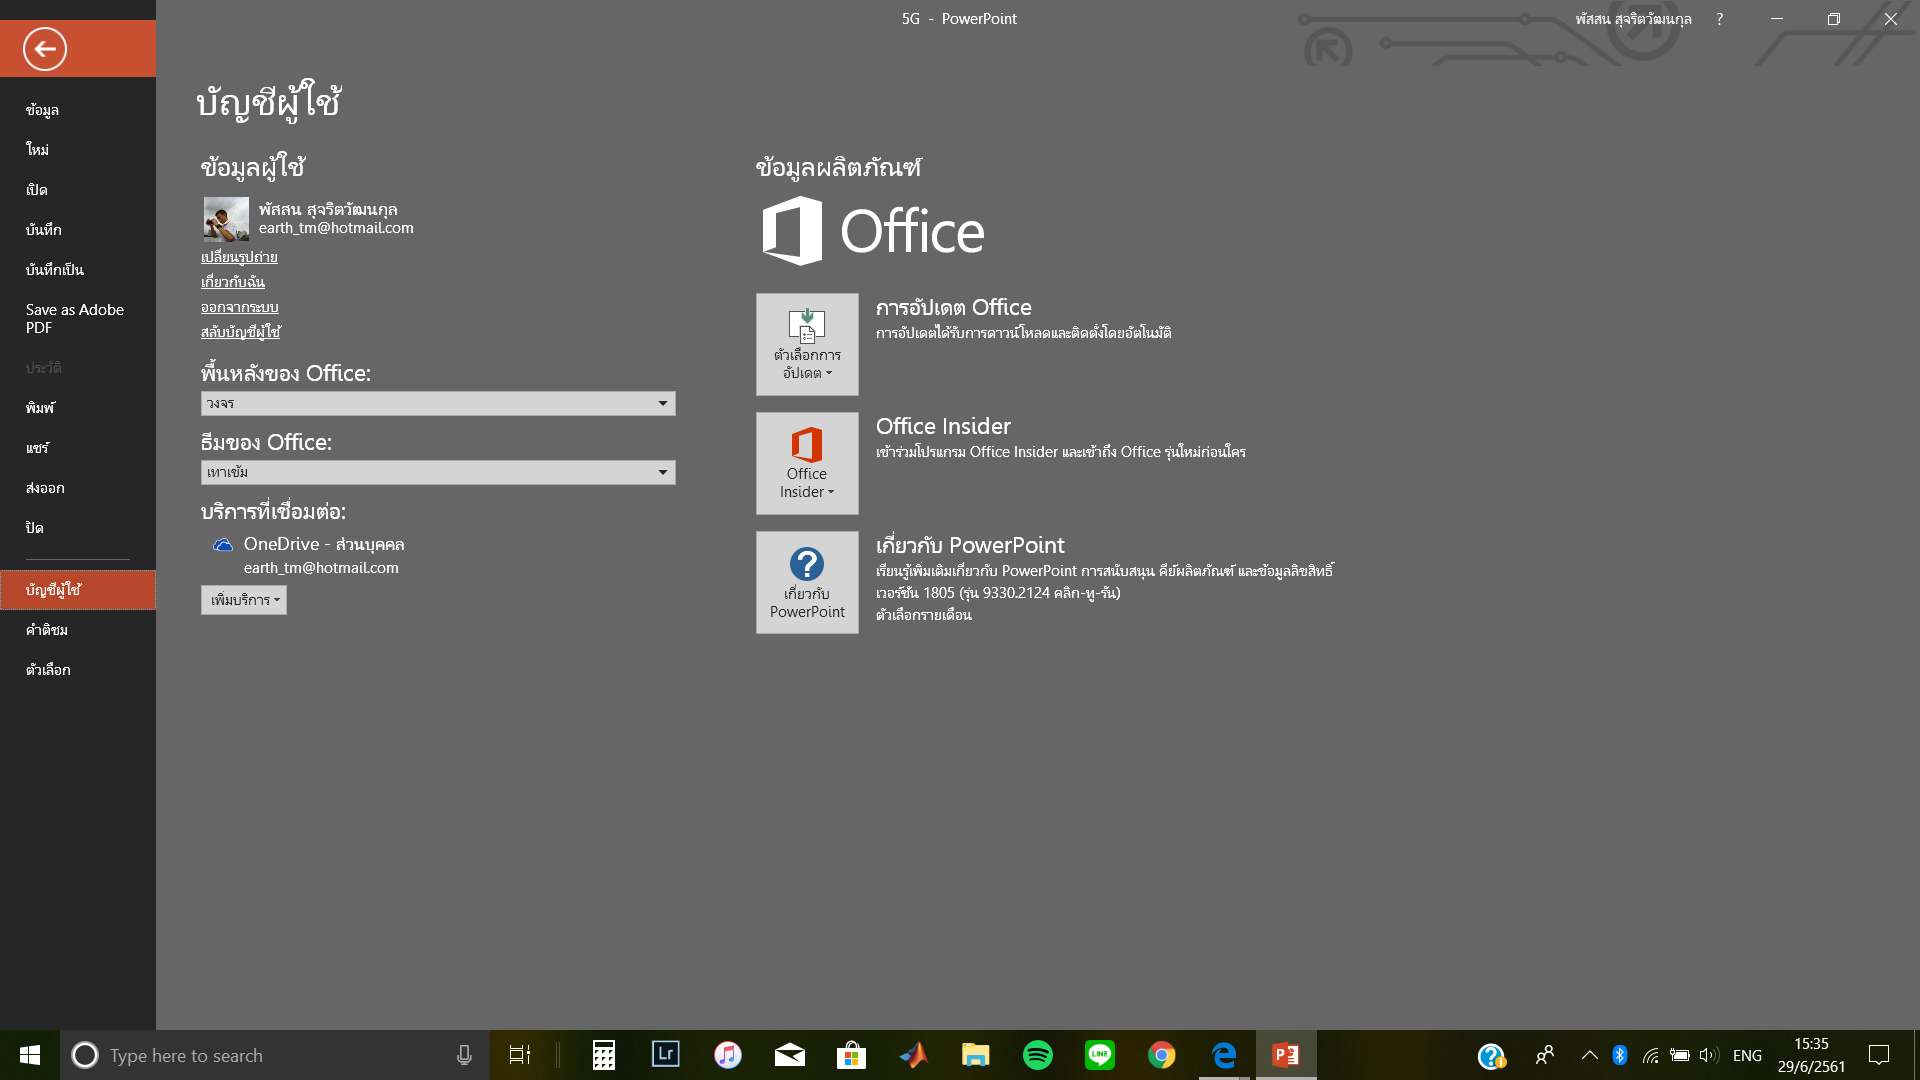This screenshot has width=1920, height=1080.
Task: Click the Bluetooth tray icon
Action: point(1620,1055)
